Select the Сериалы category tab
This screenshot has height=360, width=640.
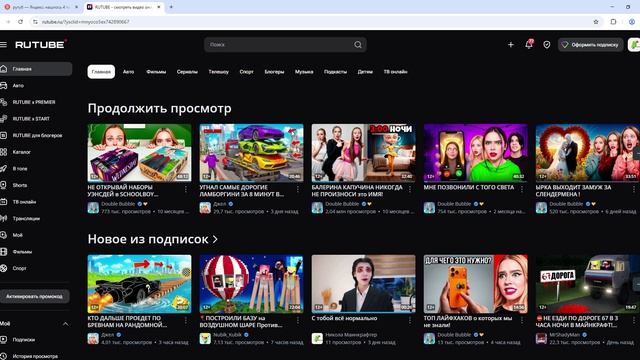click(187, 72)
